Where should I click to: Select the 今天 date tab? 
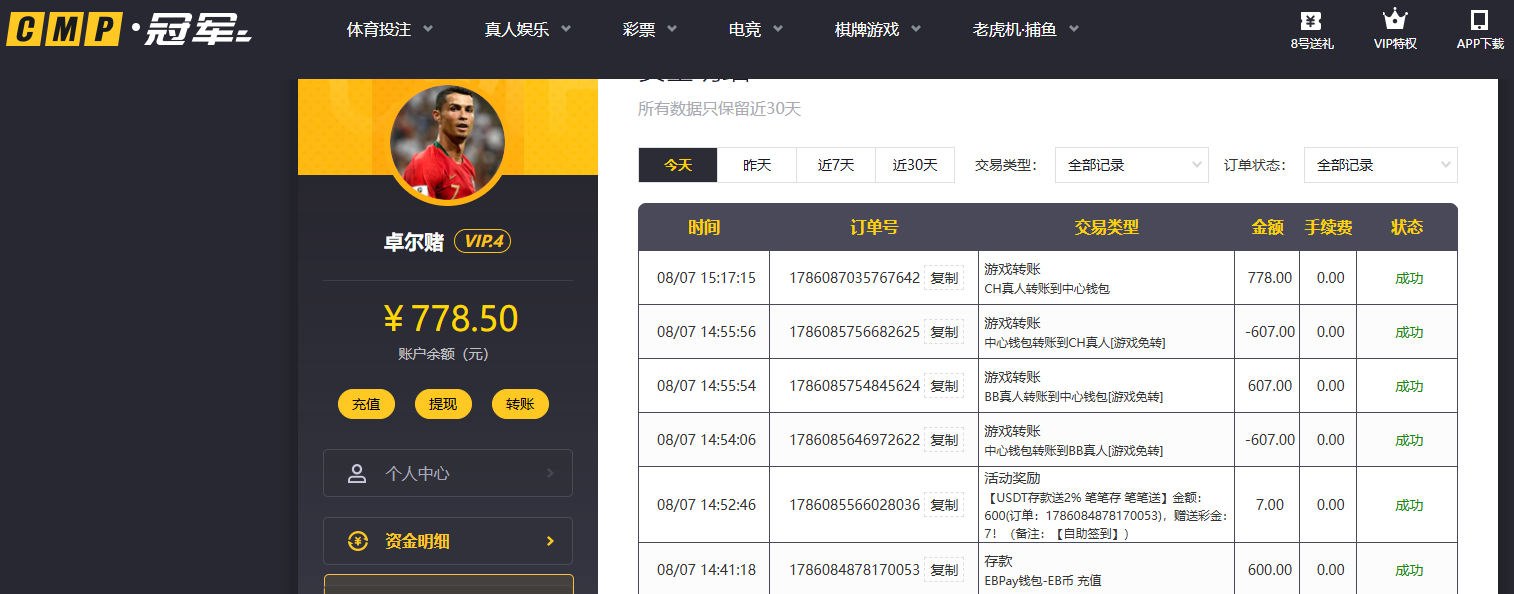pyautogui.click(x=678, y=165)
